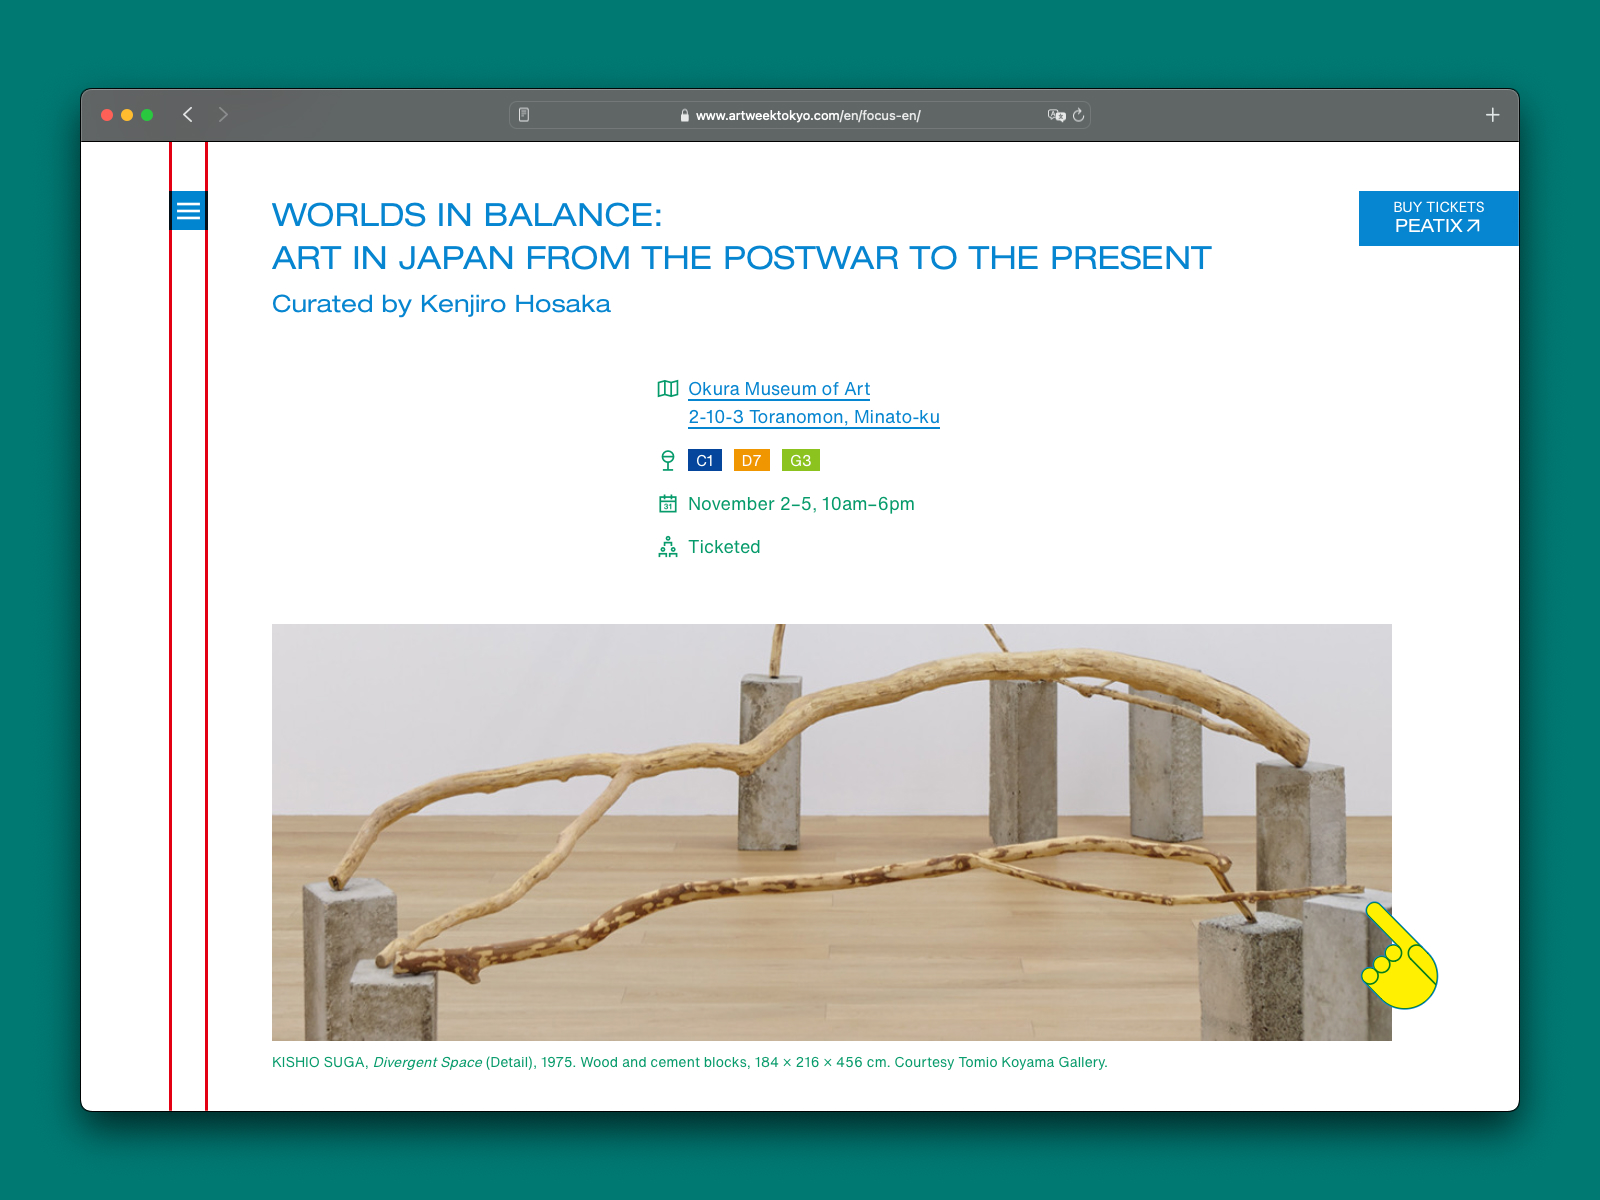The width and height of the screenshot is (1600, 1200).
Task: Go back to the previous page
Action: click(188, 115)
